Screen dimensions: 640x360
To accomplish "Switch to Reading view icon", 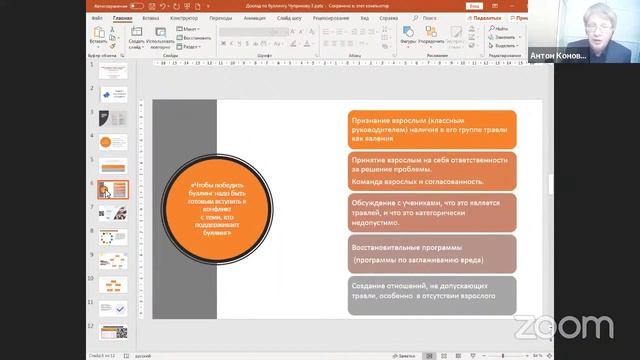I will (x=458, y=356).
